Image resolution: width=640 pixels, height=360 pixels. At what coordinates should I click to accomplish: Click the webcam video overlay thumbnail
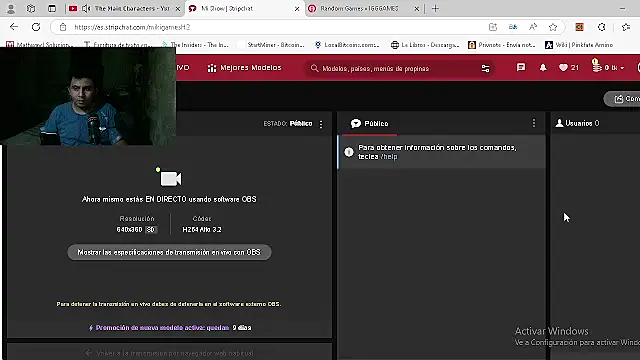[88, 96]
